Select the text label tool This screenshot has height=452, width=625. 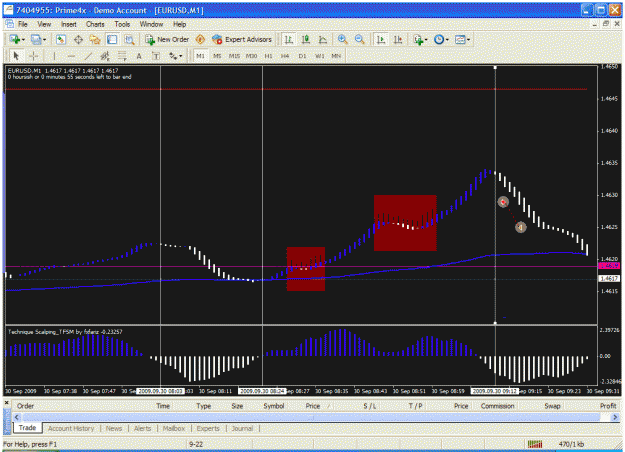(156, 56)
